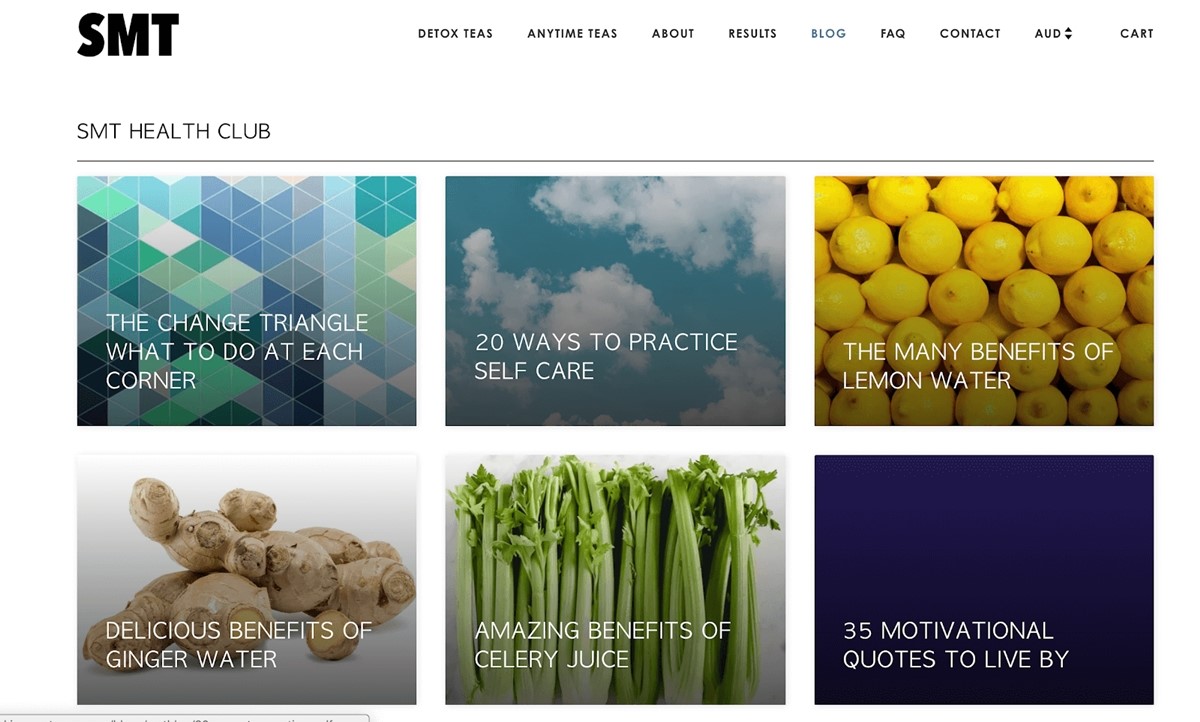Open 35 Motivational Quotes to Live By post
This screenshot has height=722, width=1200.
pyautogui.click(x=984, y=580)
